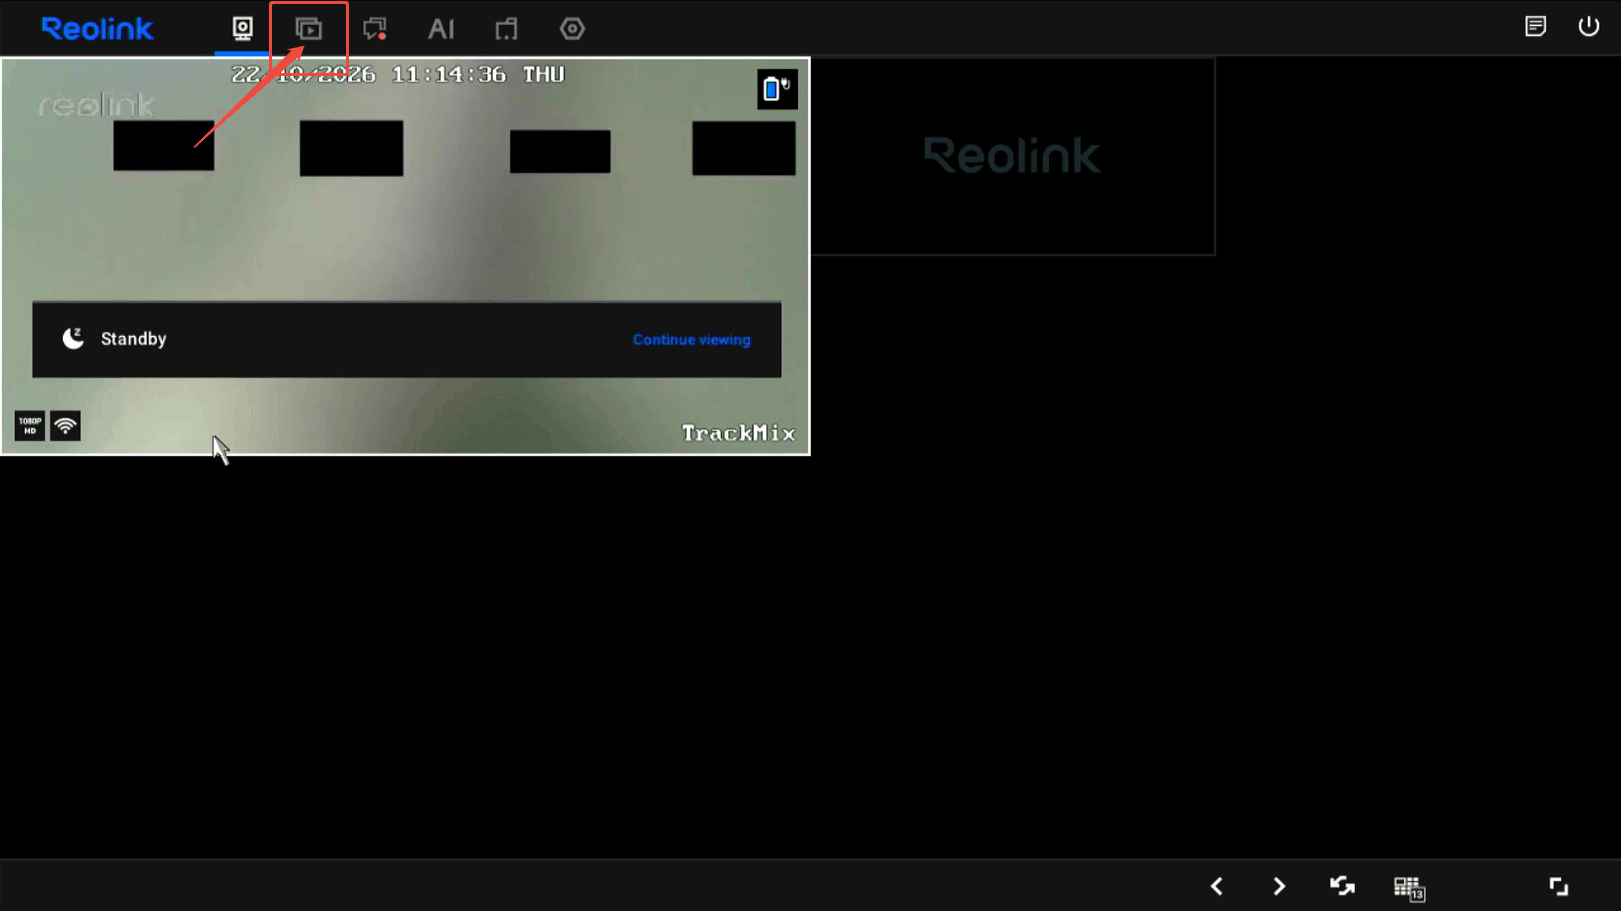Screen dimensions: 1621x911
Task: Select the TrackMix camera feed
Action: [405, 256]
